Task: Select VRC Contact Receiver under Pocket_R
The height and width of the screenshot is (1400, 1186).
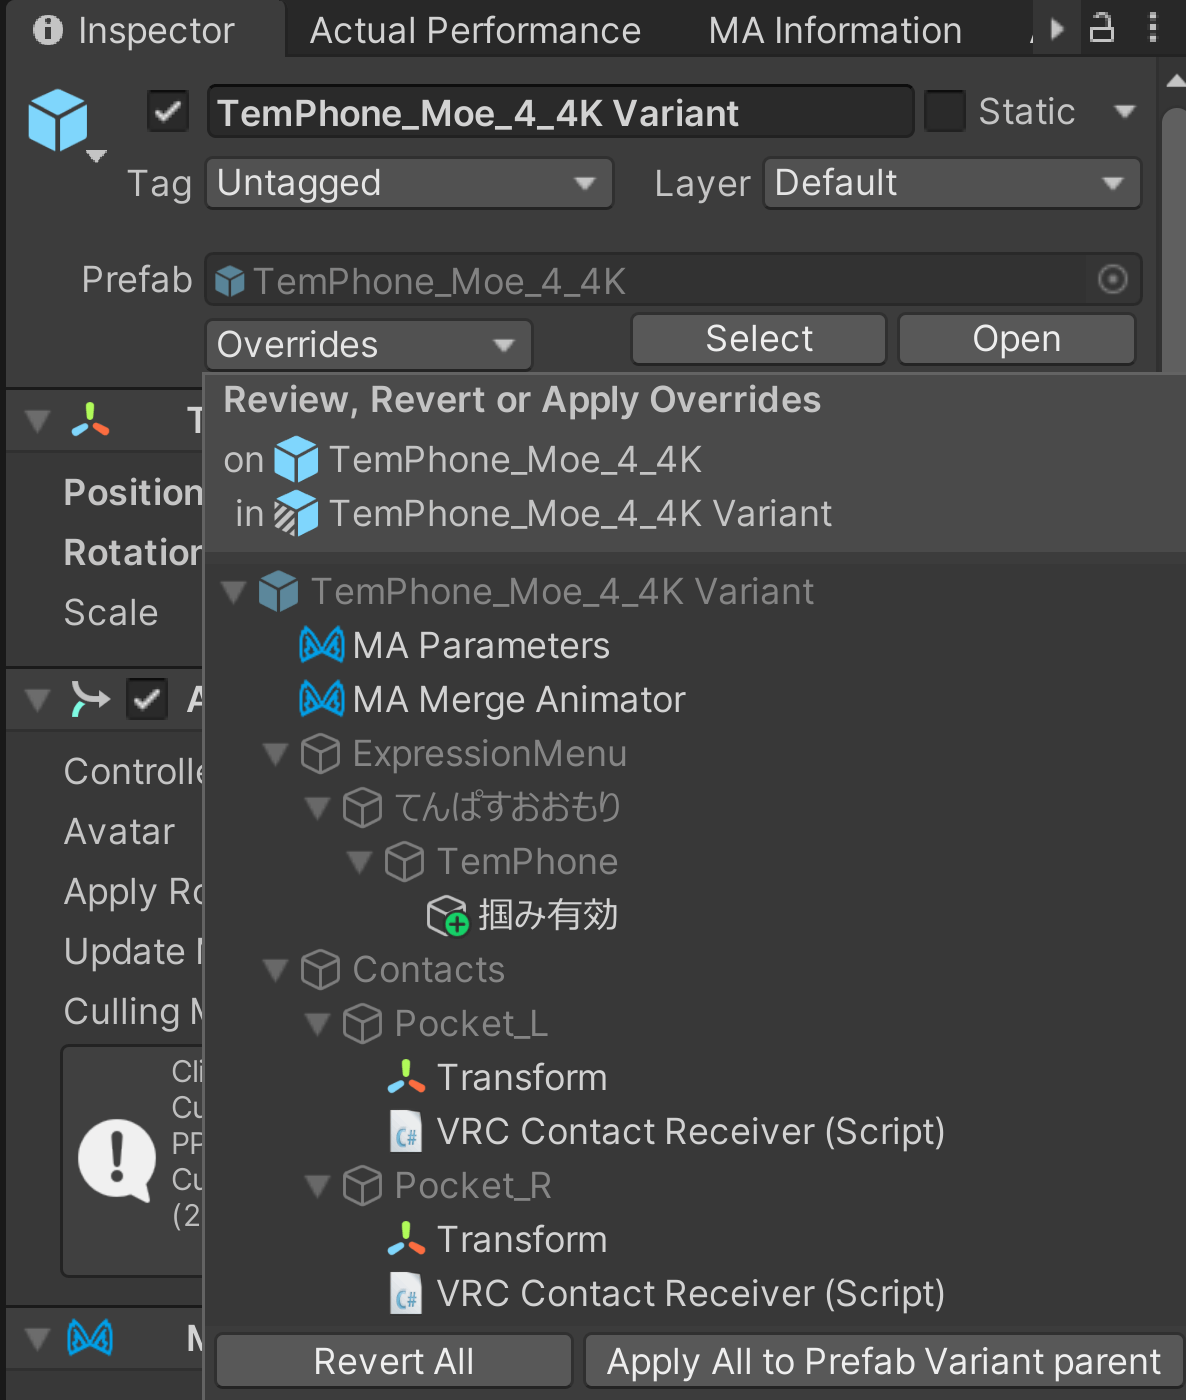Action: coord(691,1294)
